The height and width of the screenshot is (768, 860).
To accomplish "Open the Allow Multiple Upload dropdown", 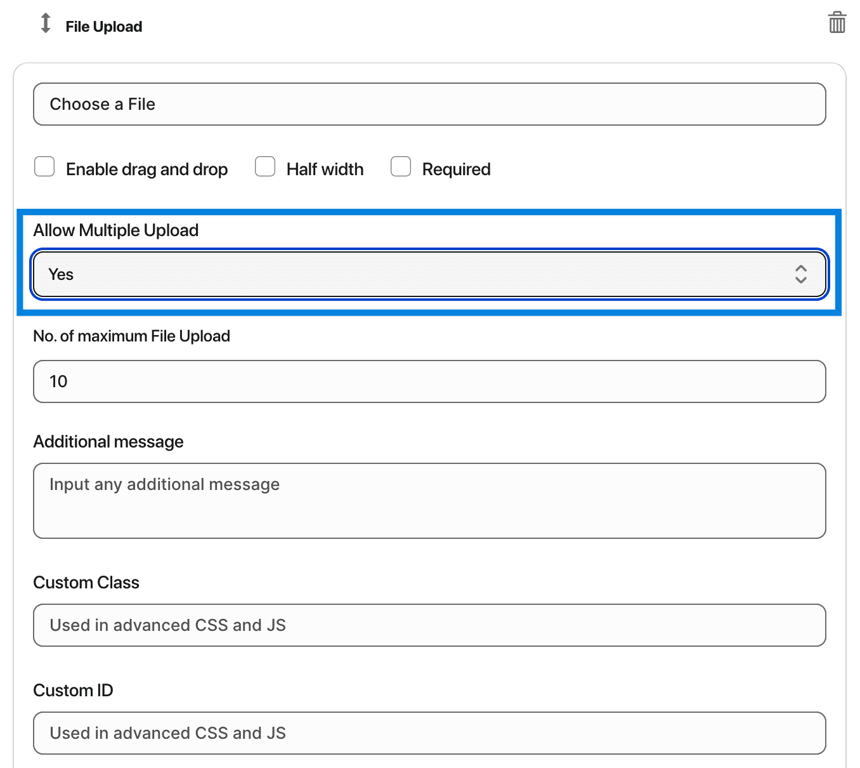I will pos(429,274).
